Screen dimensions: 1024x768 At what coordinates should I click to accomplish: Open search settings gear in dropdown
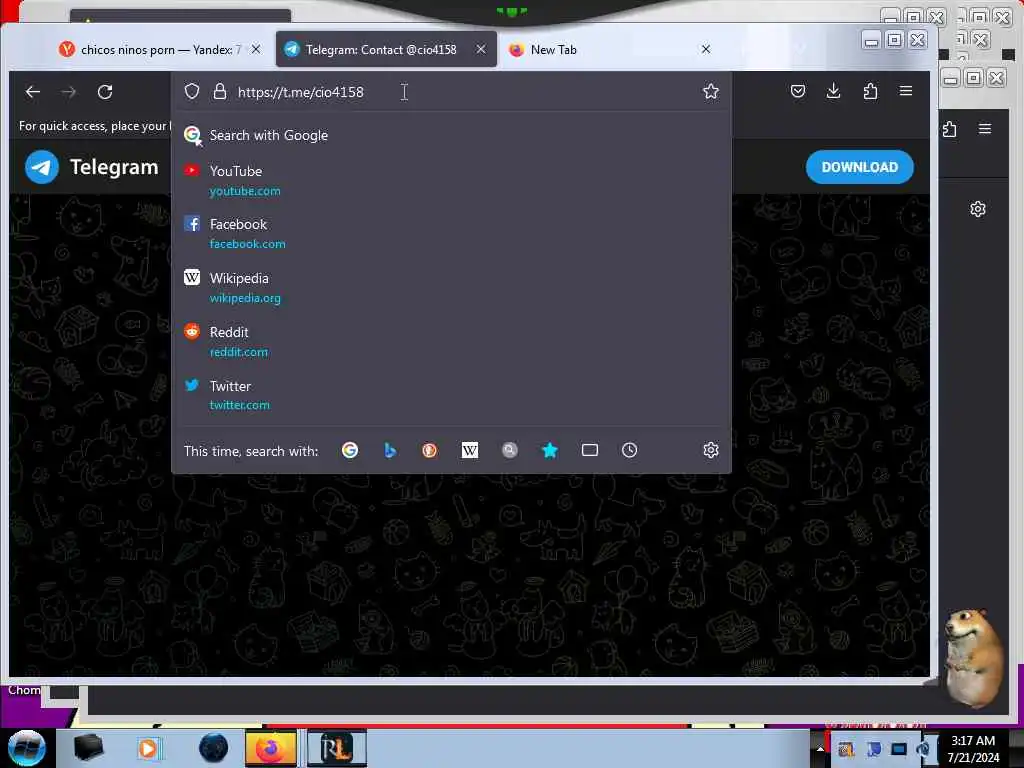[711, 450]
